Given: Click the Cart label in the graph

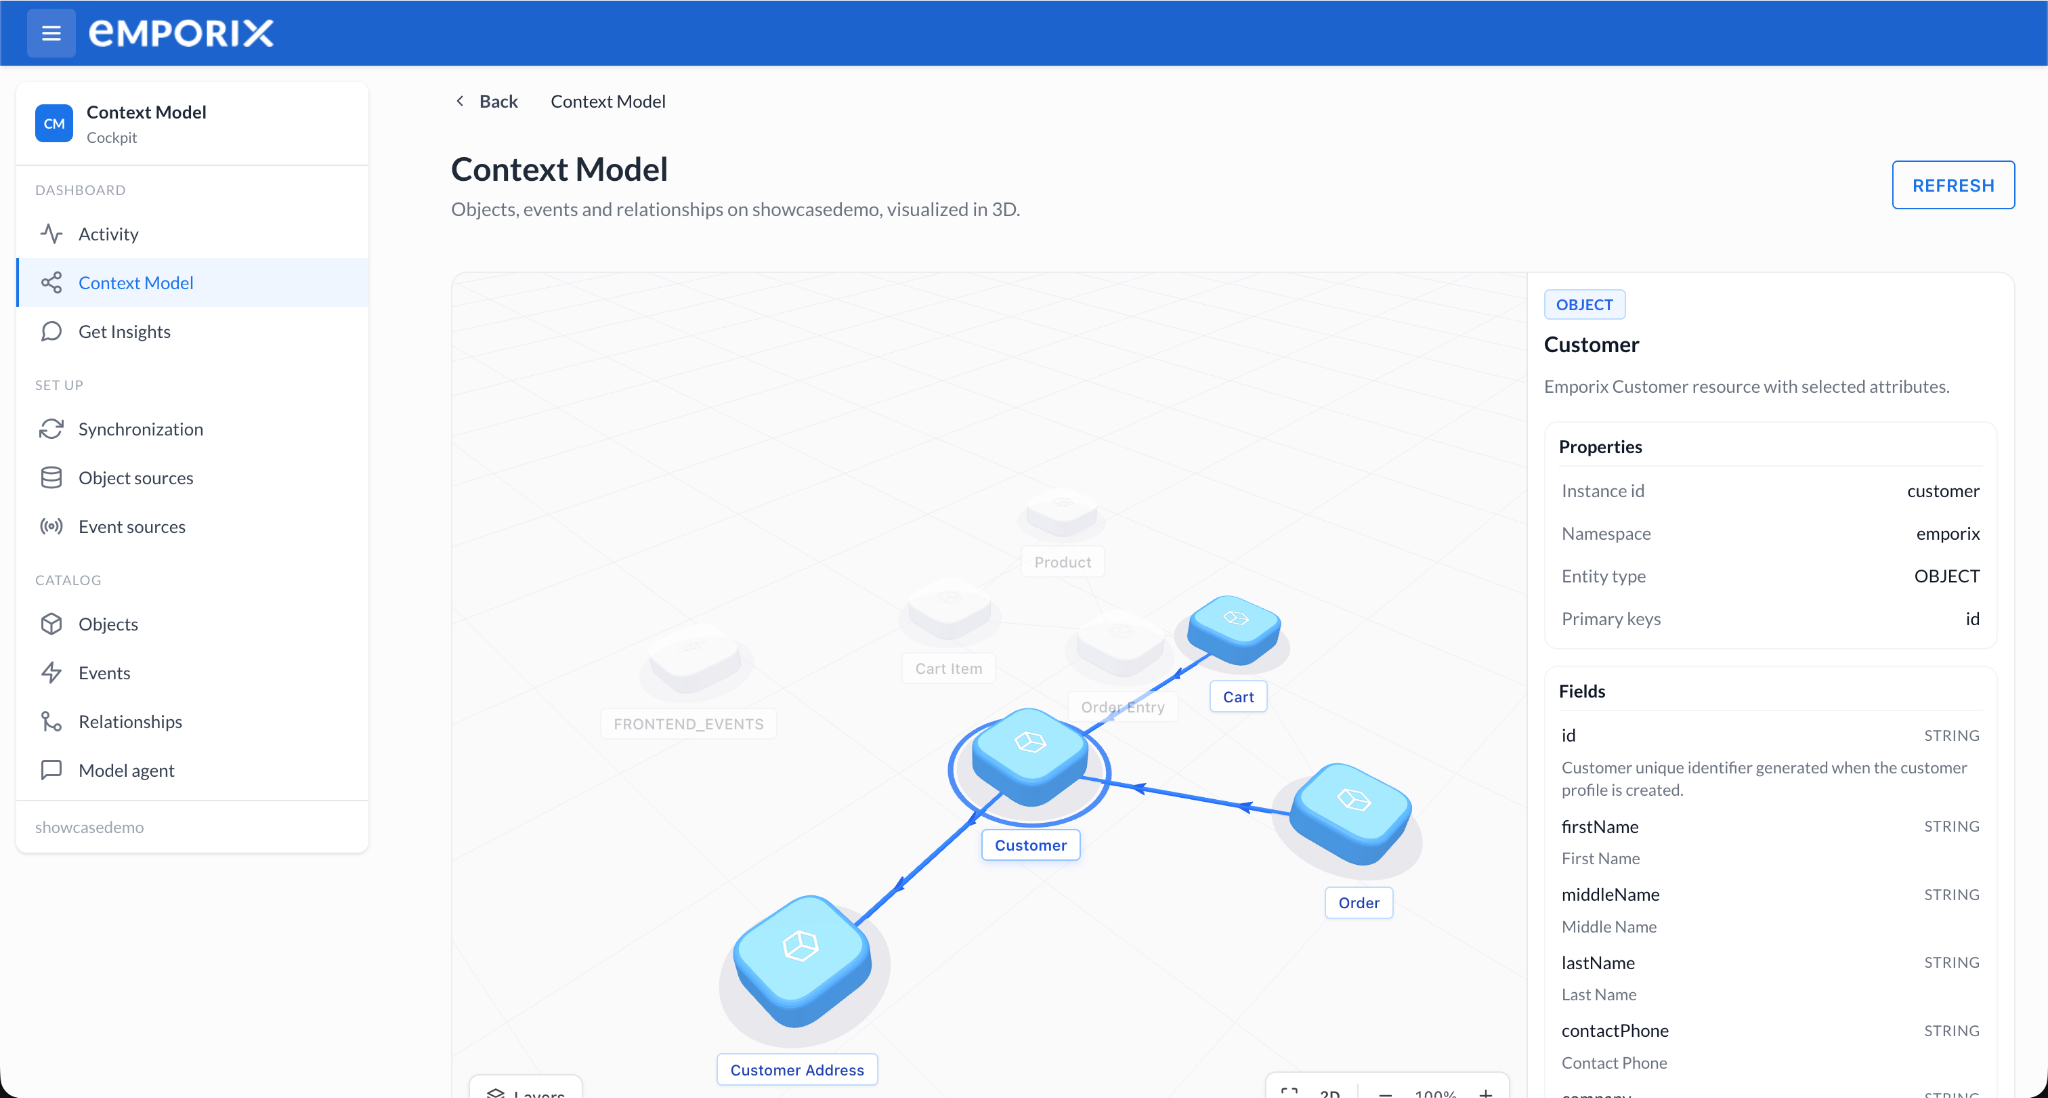Looking at the screenshot, I should click(1238, 697).
